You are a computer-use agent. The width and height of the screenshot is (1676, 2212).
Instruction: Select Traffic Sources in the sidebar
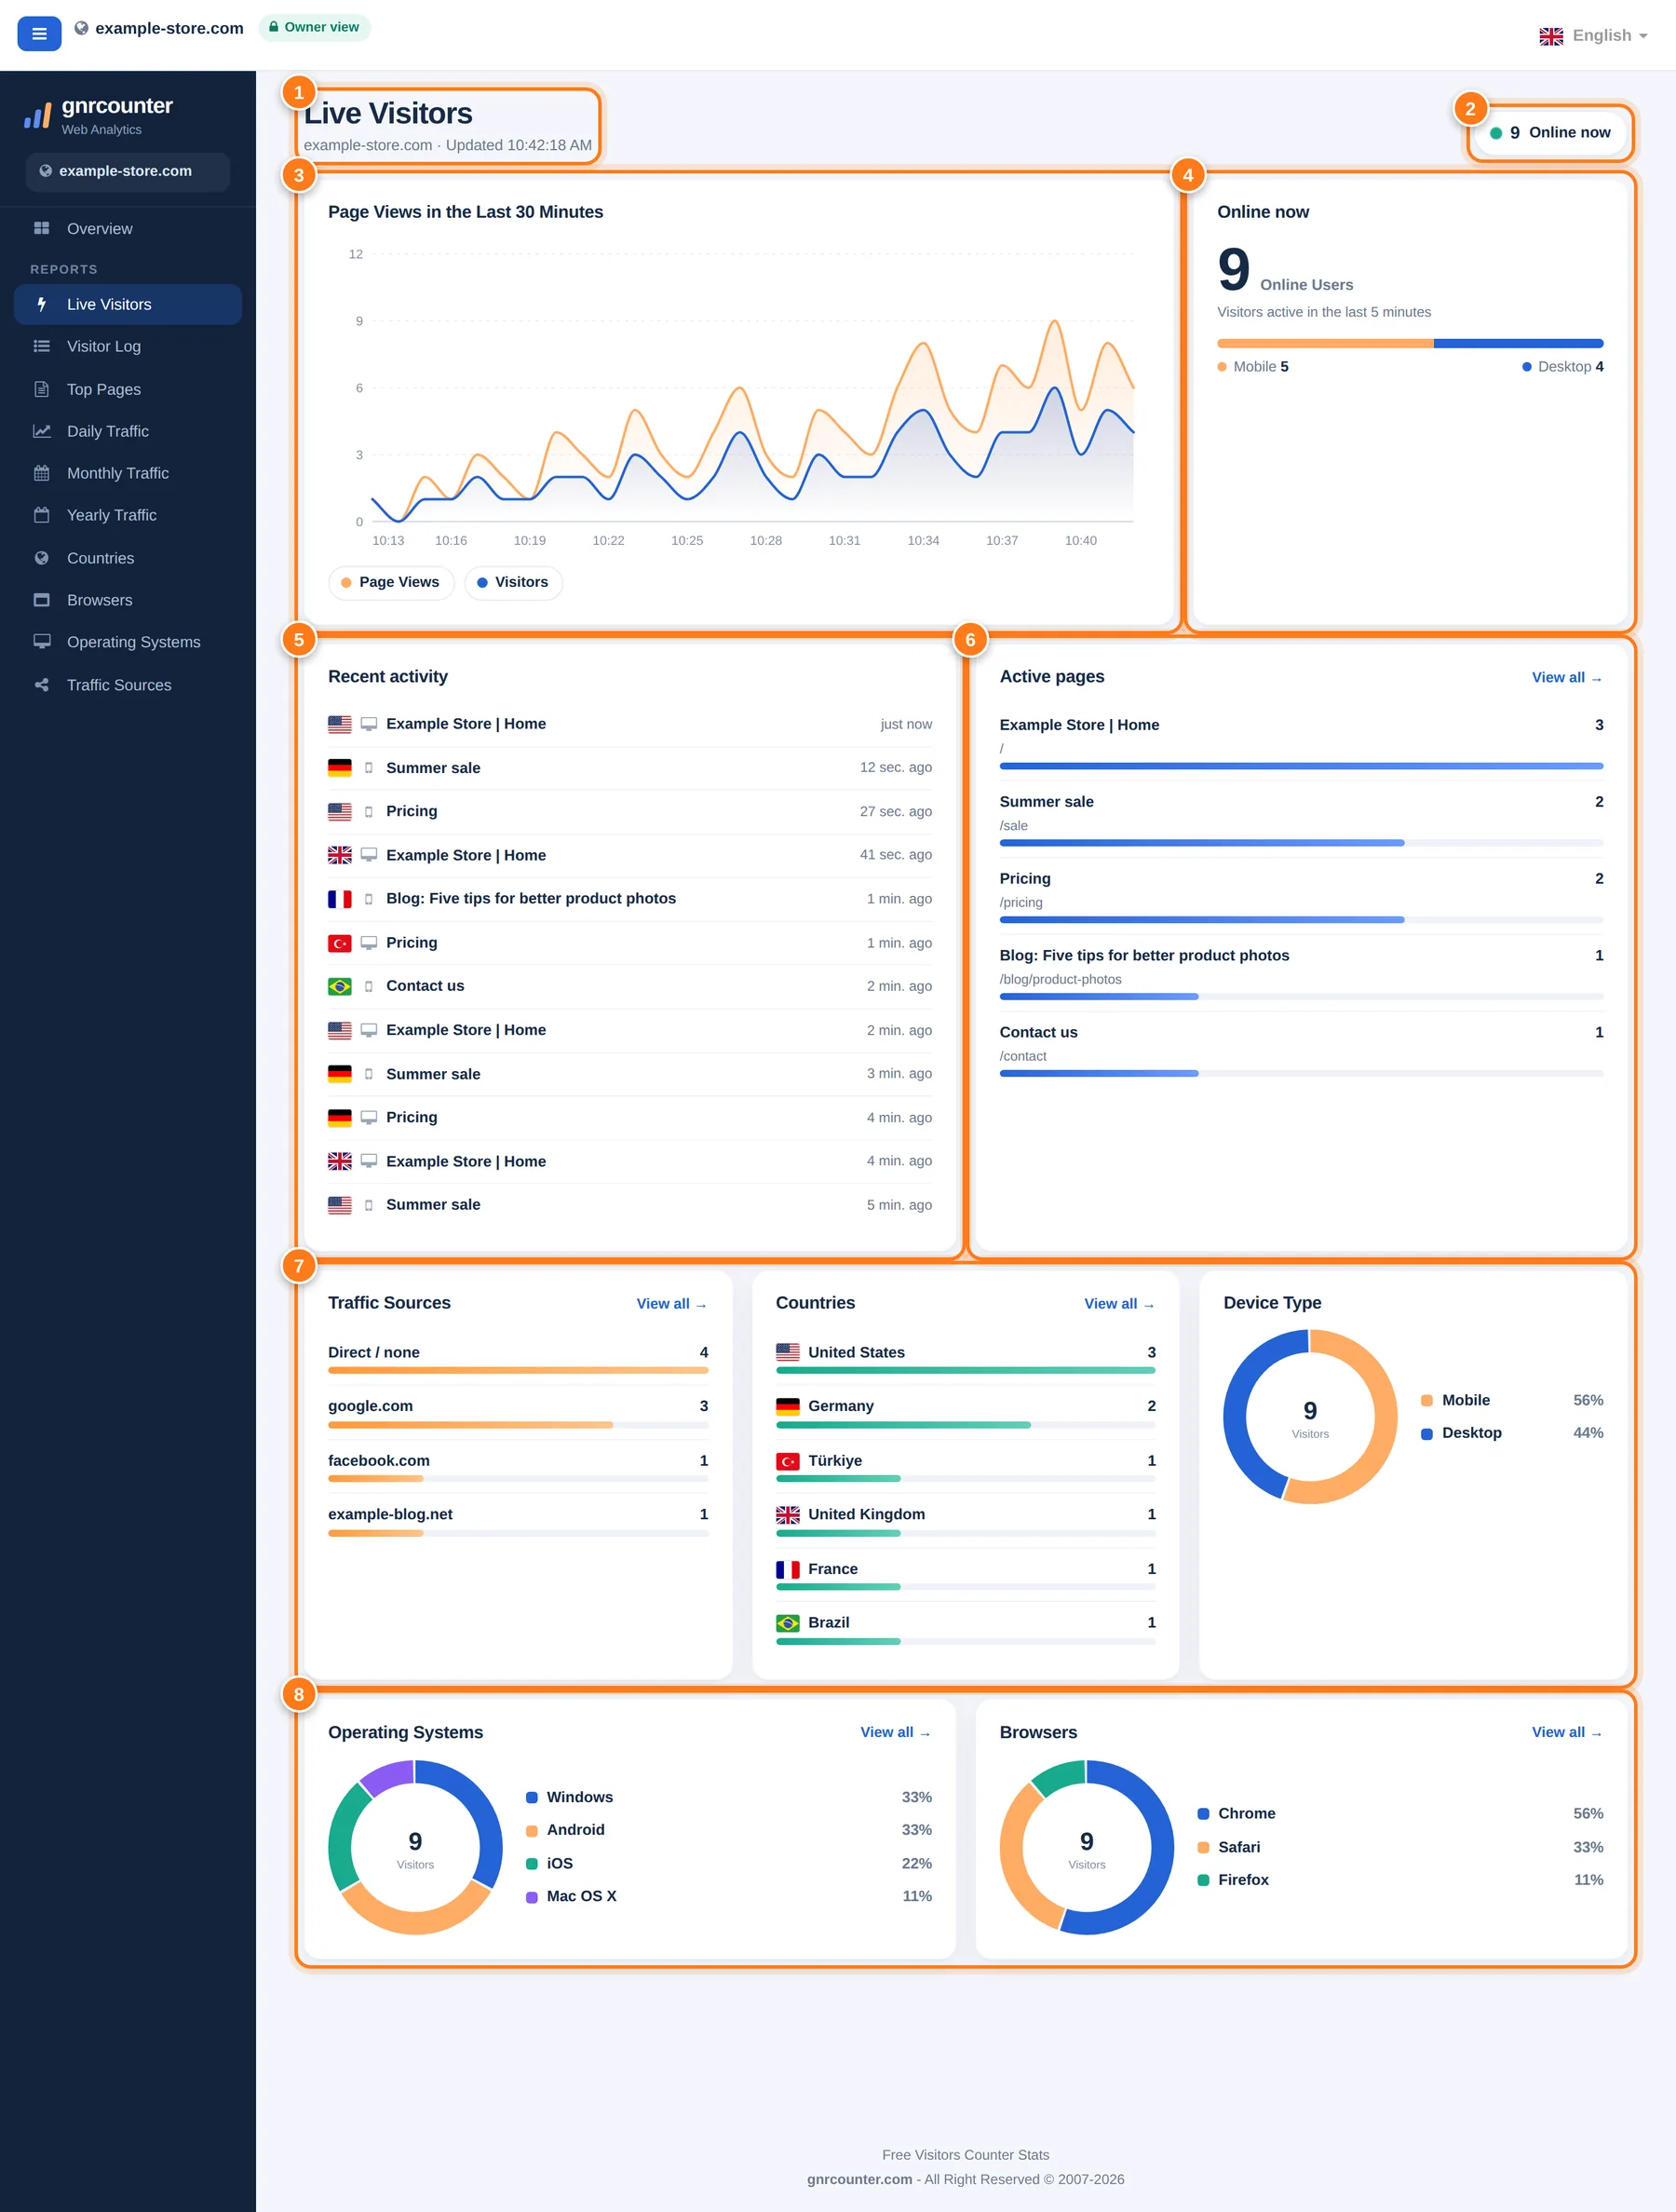coord(128,685)
